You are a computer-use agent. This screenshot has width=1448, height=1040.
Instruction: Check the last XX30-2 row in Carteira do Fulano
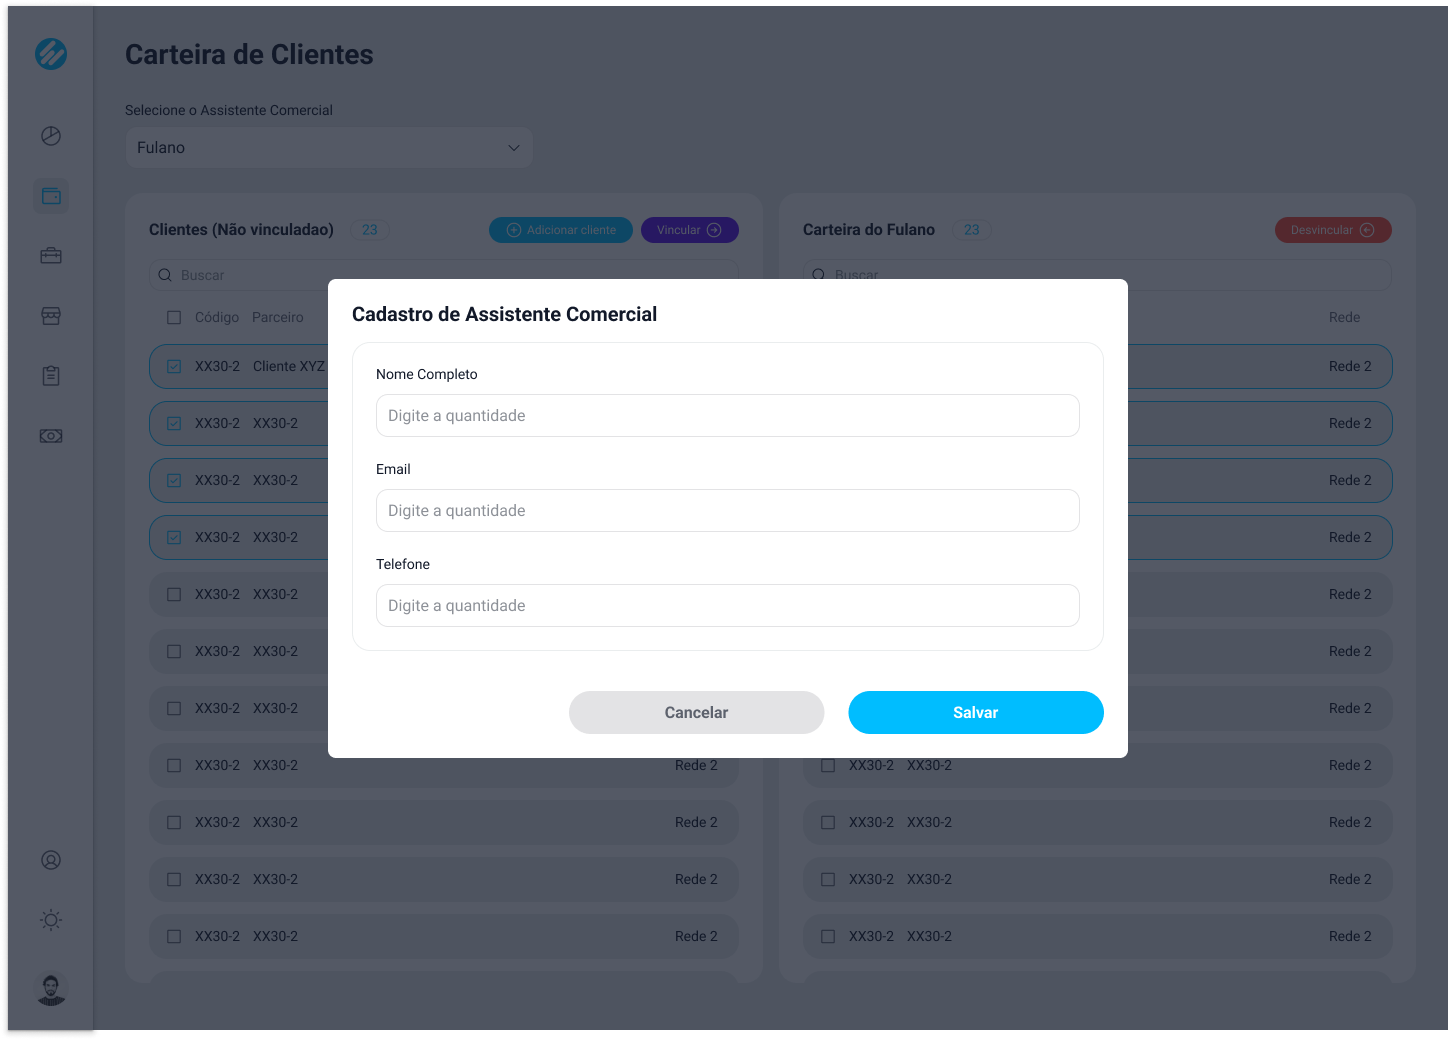[x=828, y=936]
